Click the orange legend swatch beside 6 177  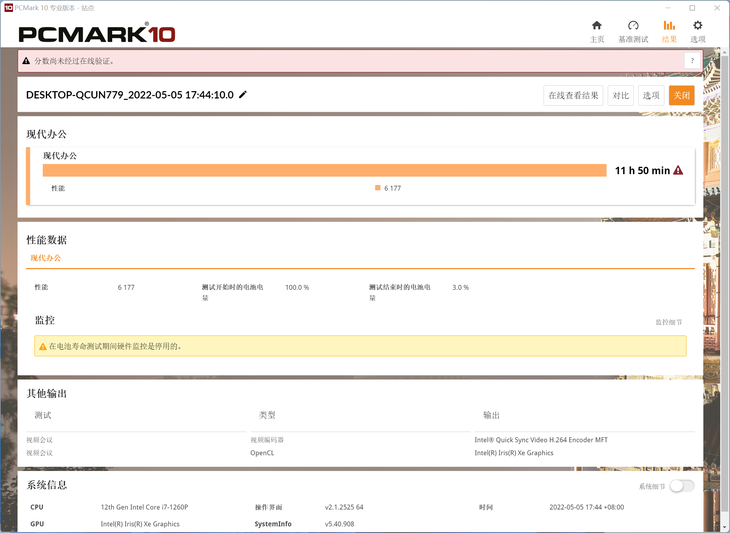point(378,188)
